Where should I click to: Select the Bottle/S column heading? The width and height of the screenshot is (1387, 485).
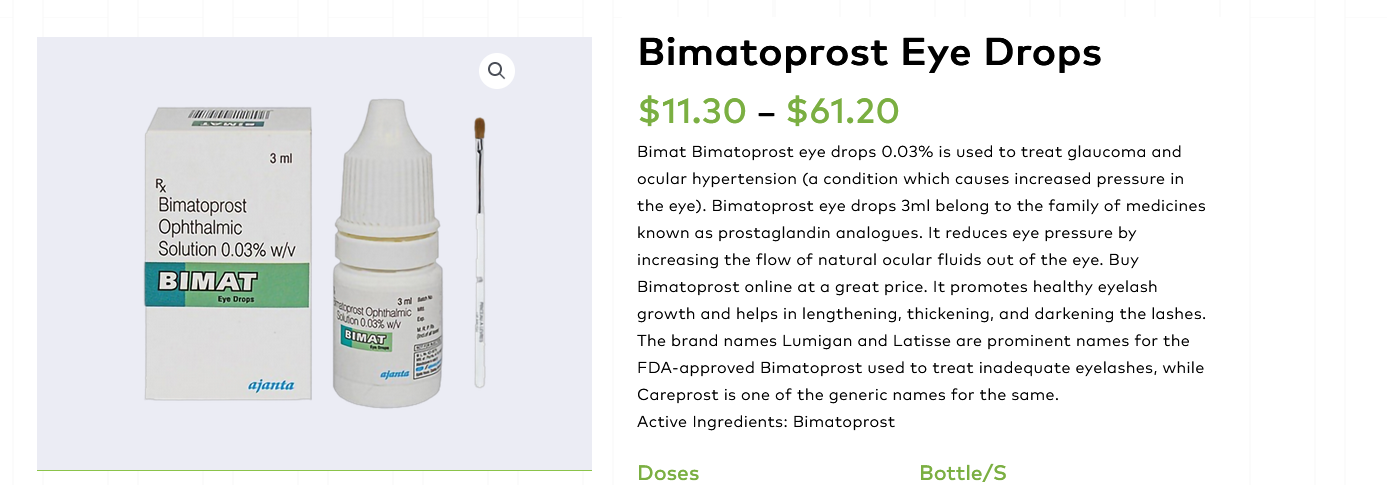963,473
